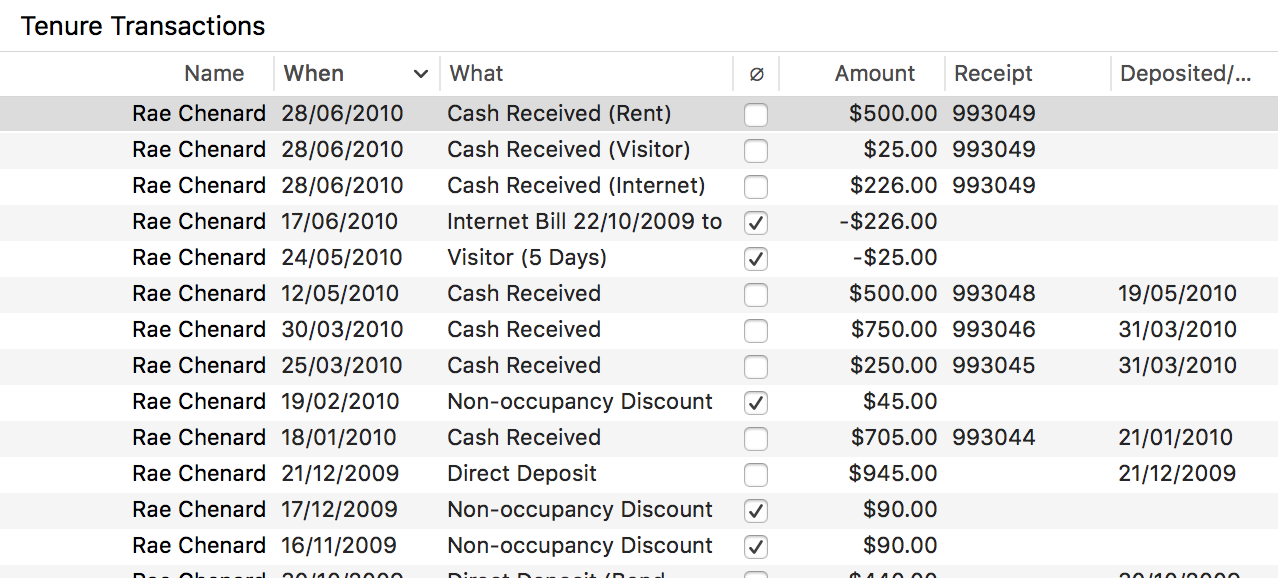
Task: Select receipt number 993046 cell
Action: click(994, 330)
